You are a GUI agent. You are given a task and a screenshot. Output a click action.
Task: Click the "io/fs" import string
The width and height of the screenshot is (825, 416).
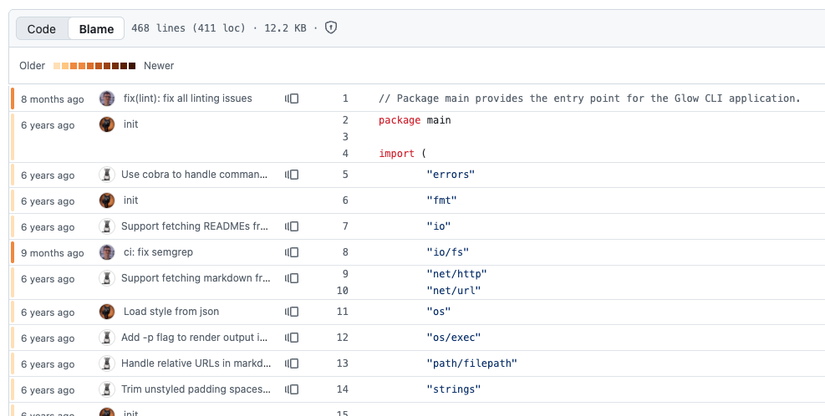pyautogui.click(x=448, y=252)
